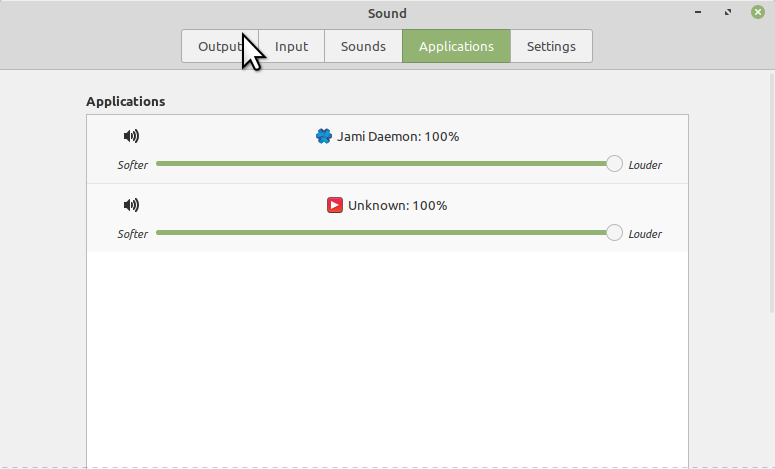Click the red play icon beside Unknown
The height and width of the screenshot is (469, 775).
(x=335, y=205)
